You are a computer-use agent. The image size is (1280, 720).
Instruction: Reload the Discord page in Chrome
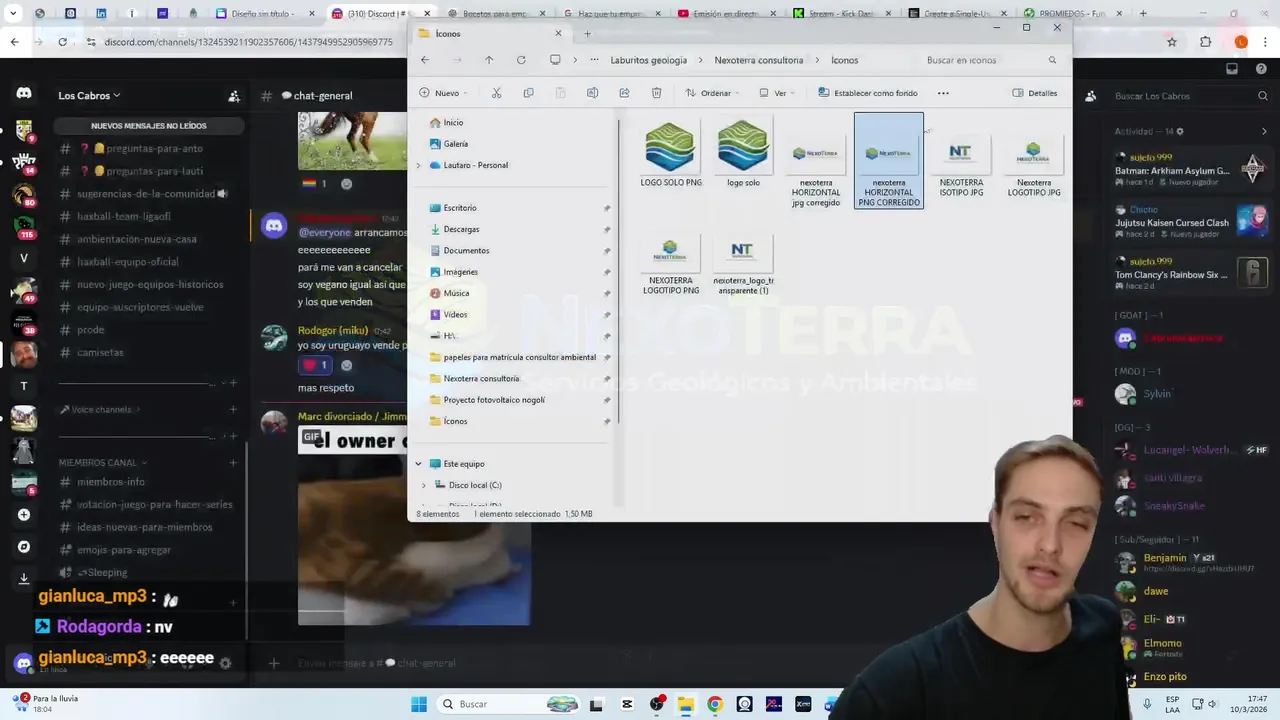62,42
